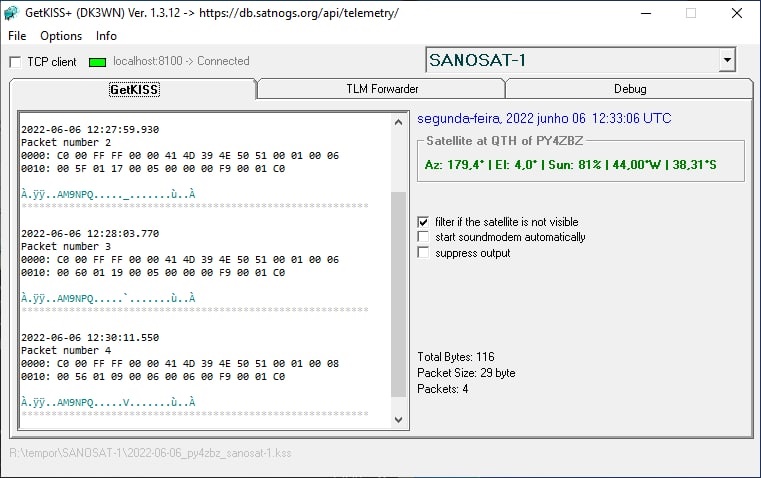Screen dimensions: 761x478
Task: Open the Options menu
Action: click(x=61, y=36)
